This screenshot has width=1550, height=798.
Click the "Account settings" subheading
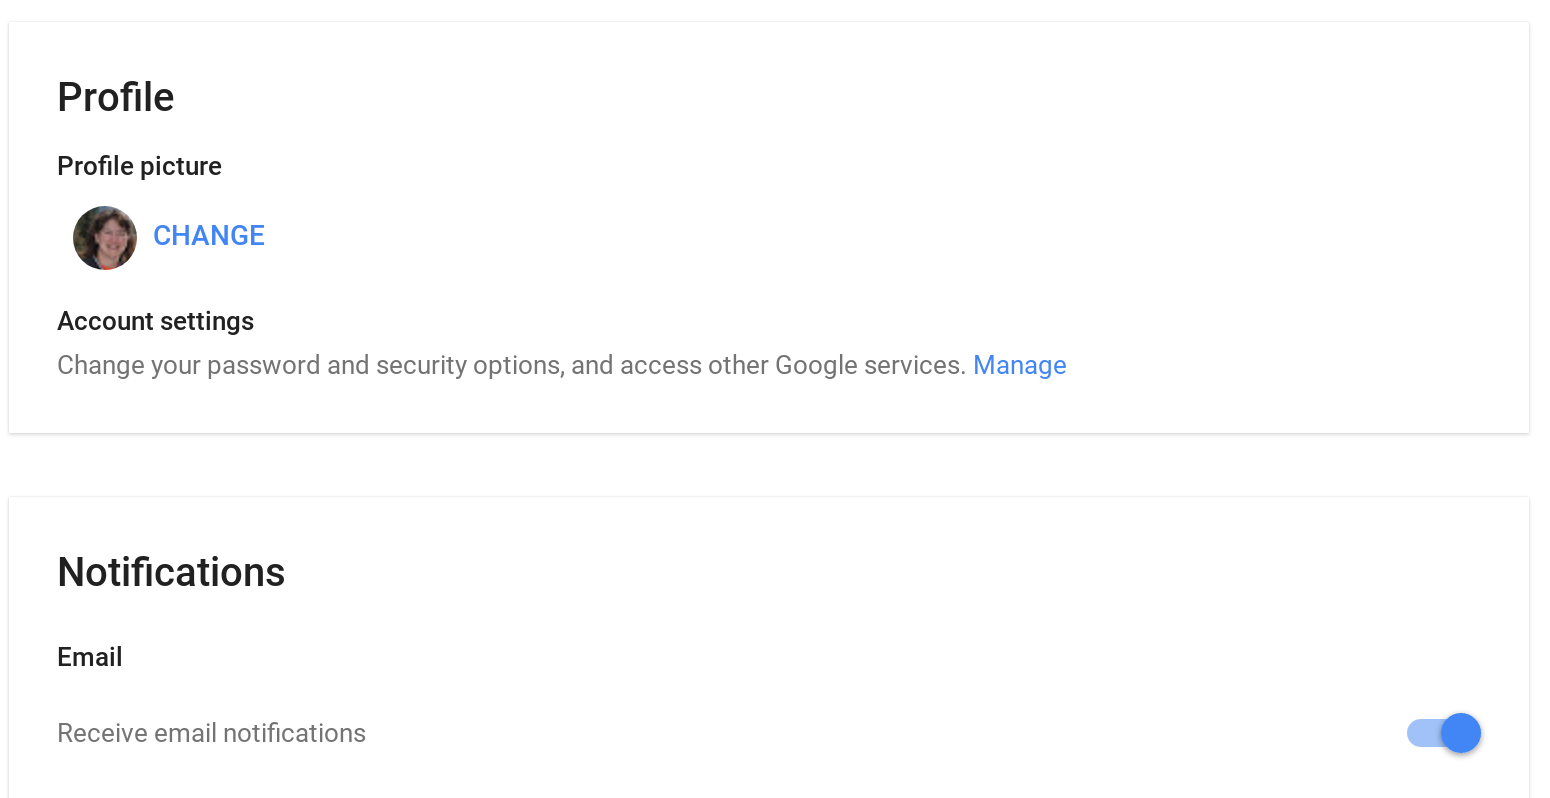click(x=155, y=321)
